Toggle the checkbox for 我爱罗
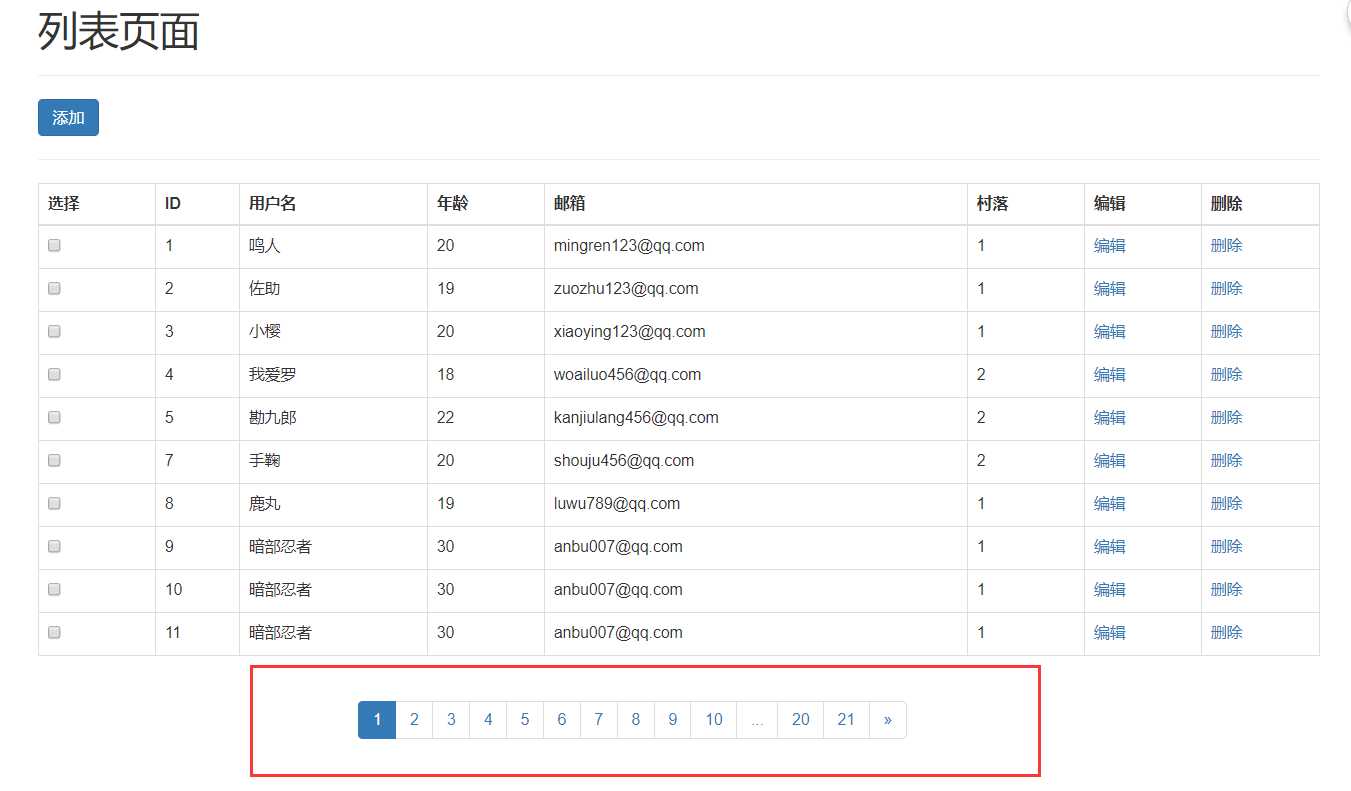 55,374
